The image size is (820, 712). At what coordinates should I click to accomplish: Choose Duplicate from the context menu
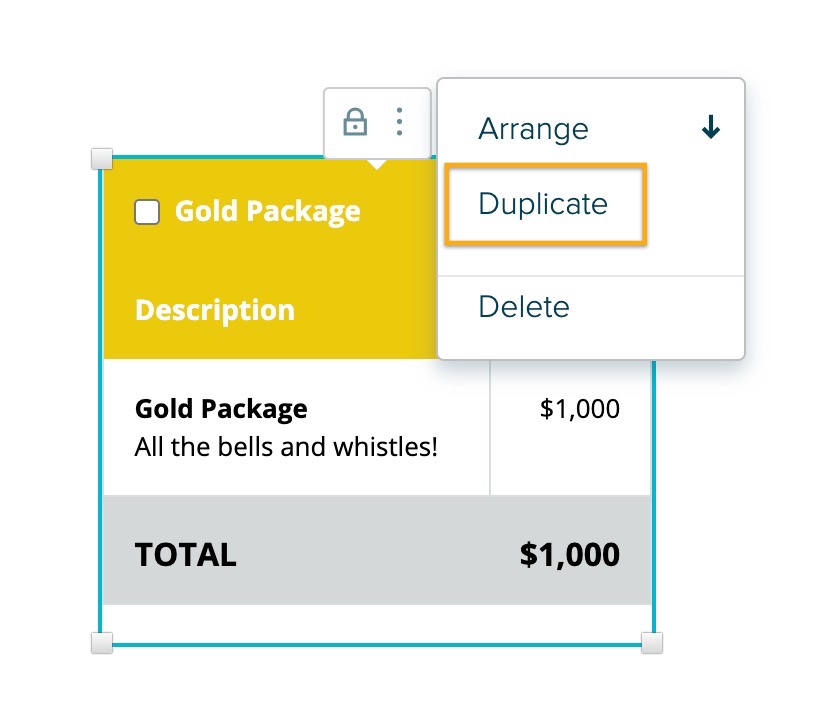[x=545, y=204]
